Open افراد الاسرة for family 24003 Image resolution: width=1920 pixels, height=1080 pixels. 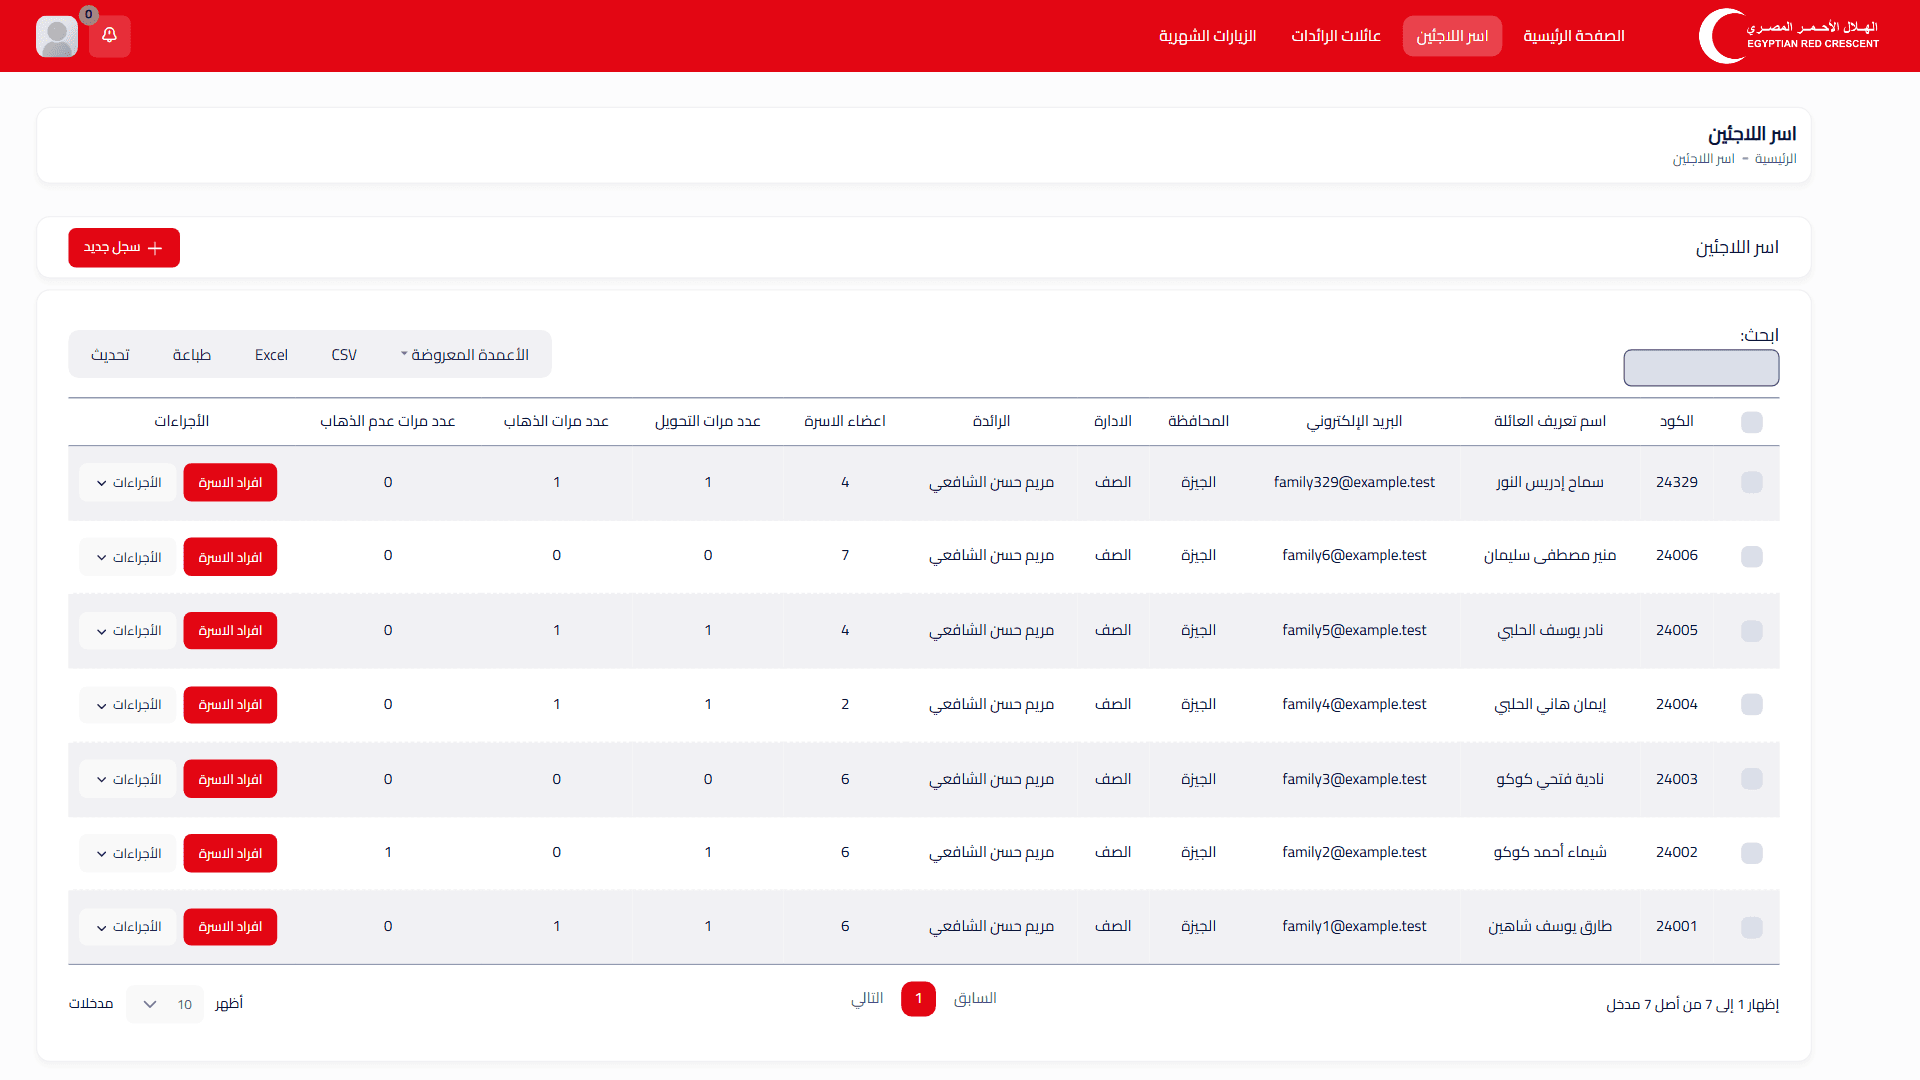[230, 779]
